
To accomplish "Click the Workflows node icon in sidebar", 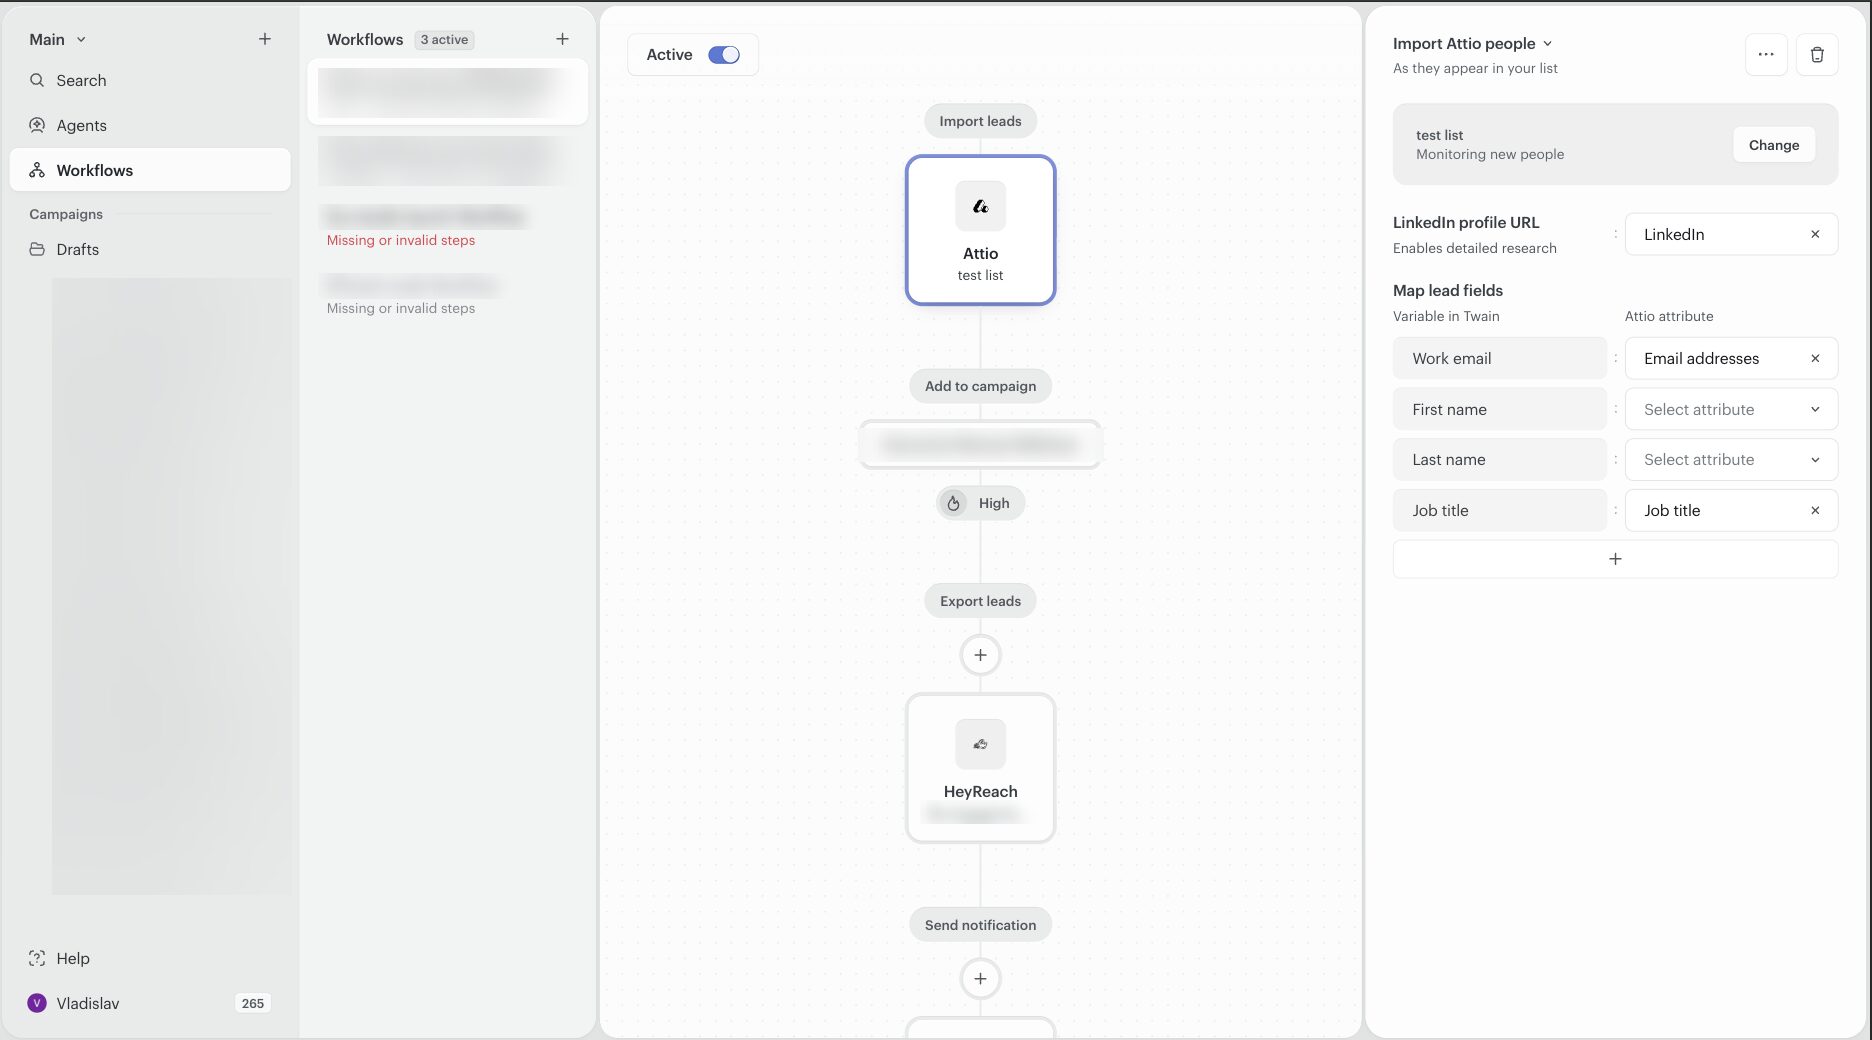I will 37,170.
